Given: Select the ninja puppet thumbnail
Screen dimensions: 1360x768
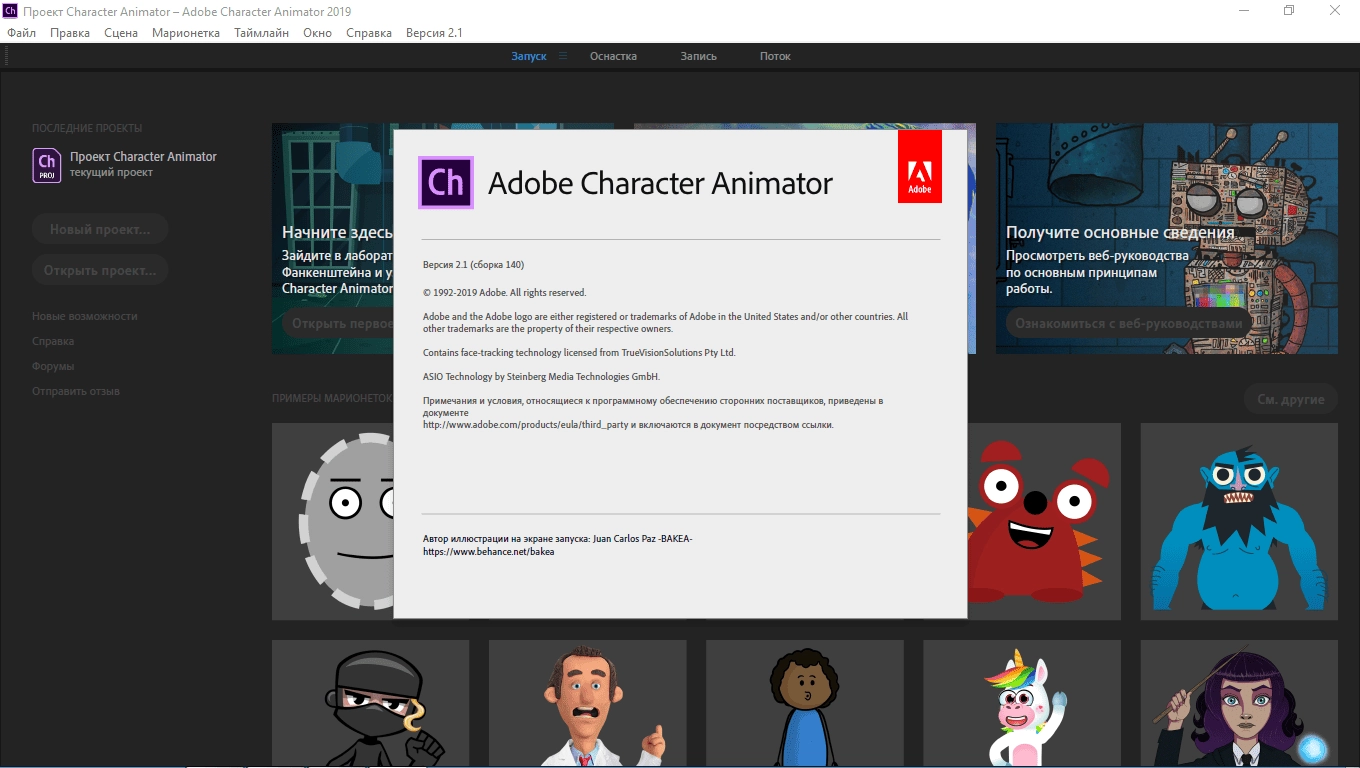Looking at the screenshot, I should click(x=370, y=704).
